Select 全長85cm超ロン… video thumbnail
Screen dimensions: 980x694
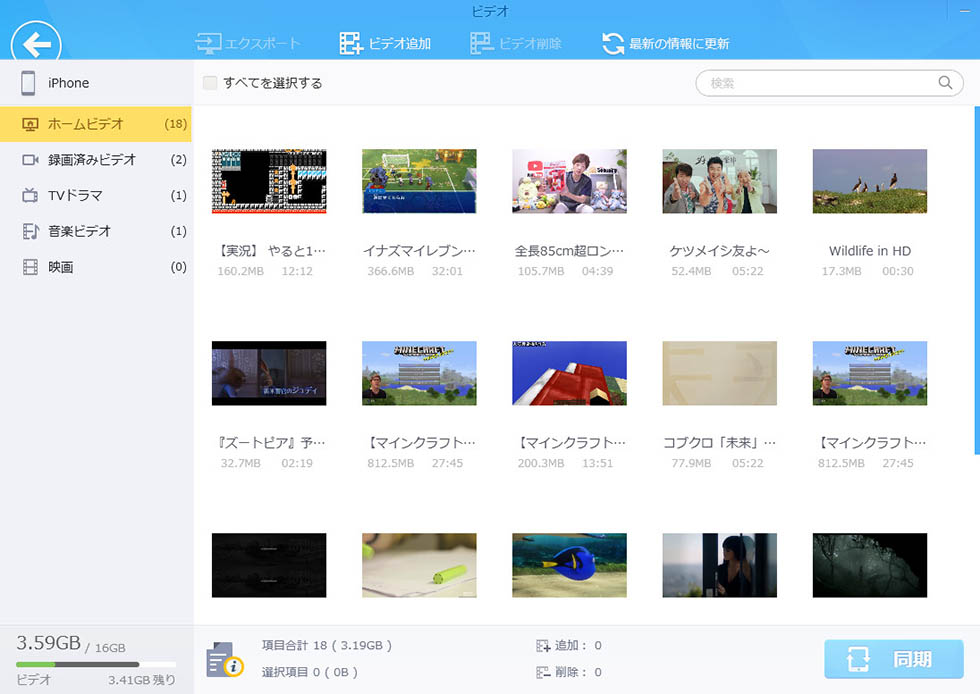[x=569, y=181]
